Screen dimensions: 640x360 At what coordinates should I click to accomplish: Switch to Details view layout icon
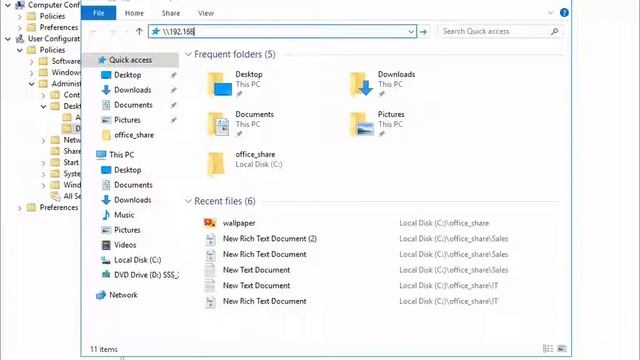click(x=548, y=348)
